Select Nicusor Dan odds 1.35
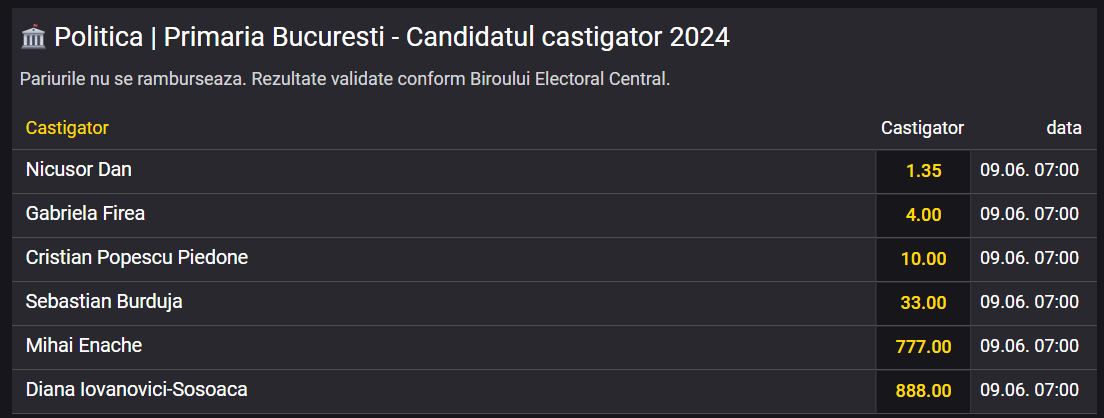The height and width of the screenshot is (418, 1104). tap(923, 171)
